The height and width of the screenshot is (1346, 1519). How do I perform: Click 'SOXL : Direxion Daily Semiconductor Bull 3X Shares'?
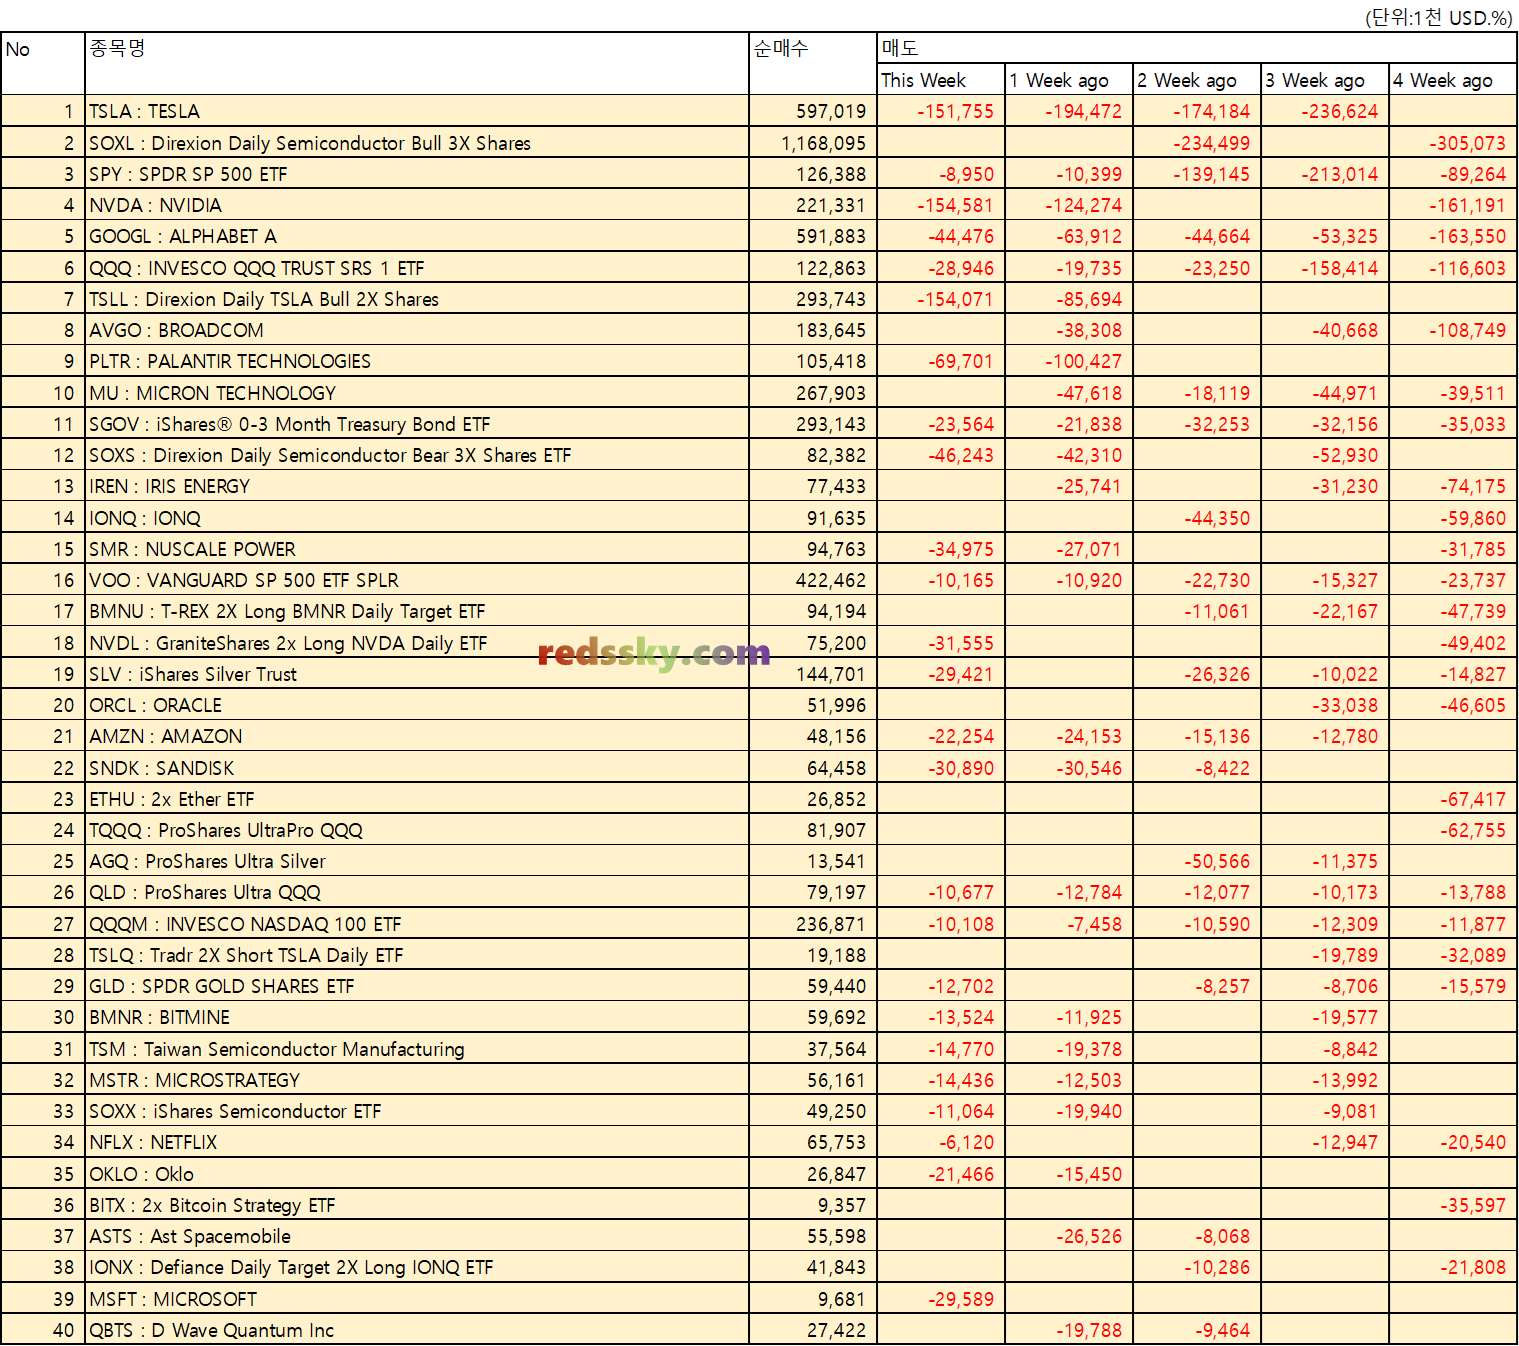pyautogui.click(x=417, y=143)
